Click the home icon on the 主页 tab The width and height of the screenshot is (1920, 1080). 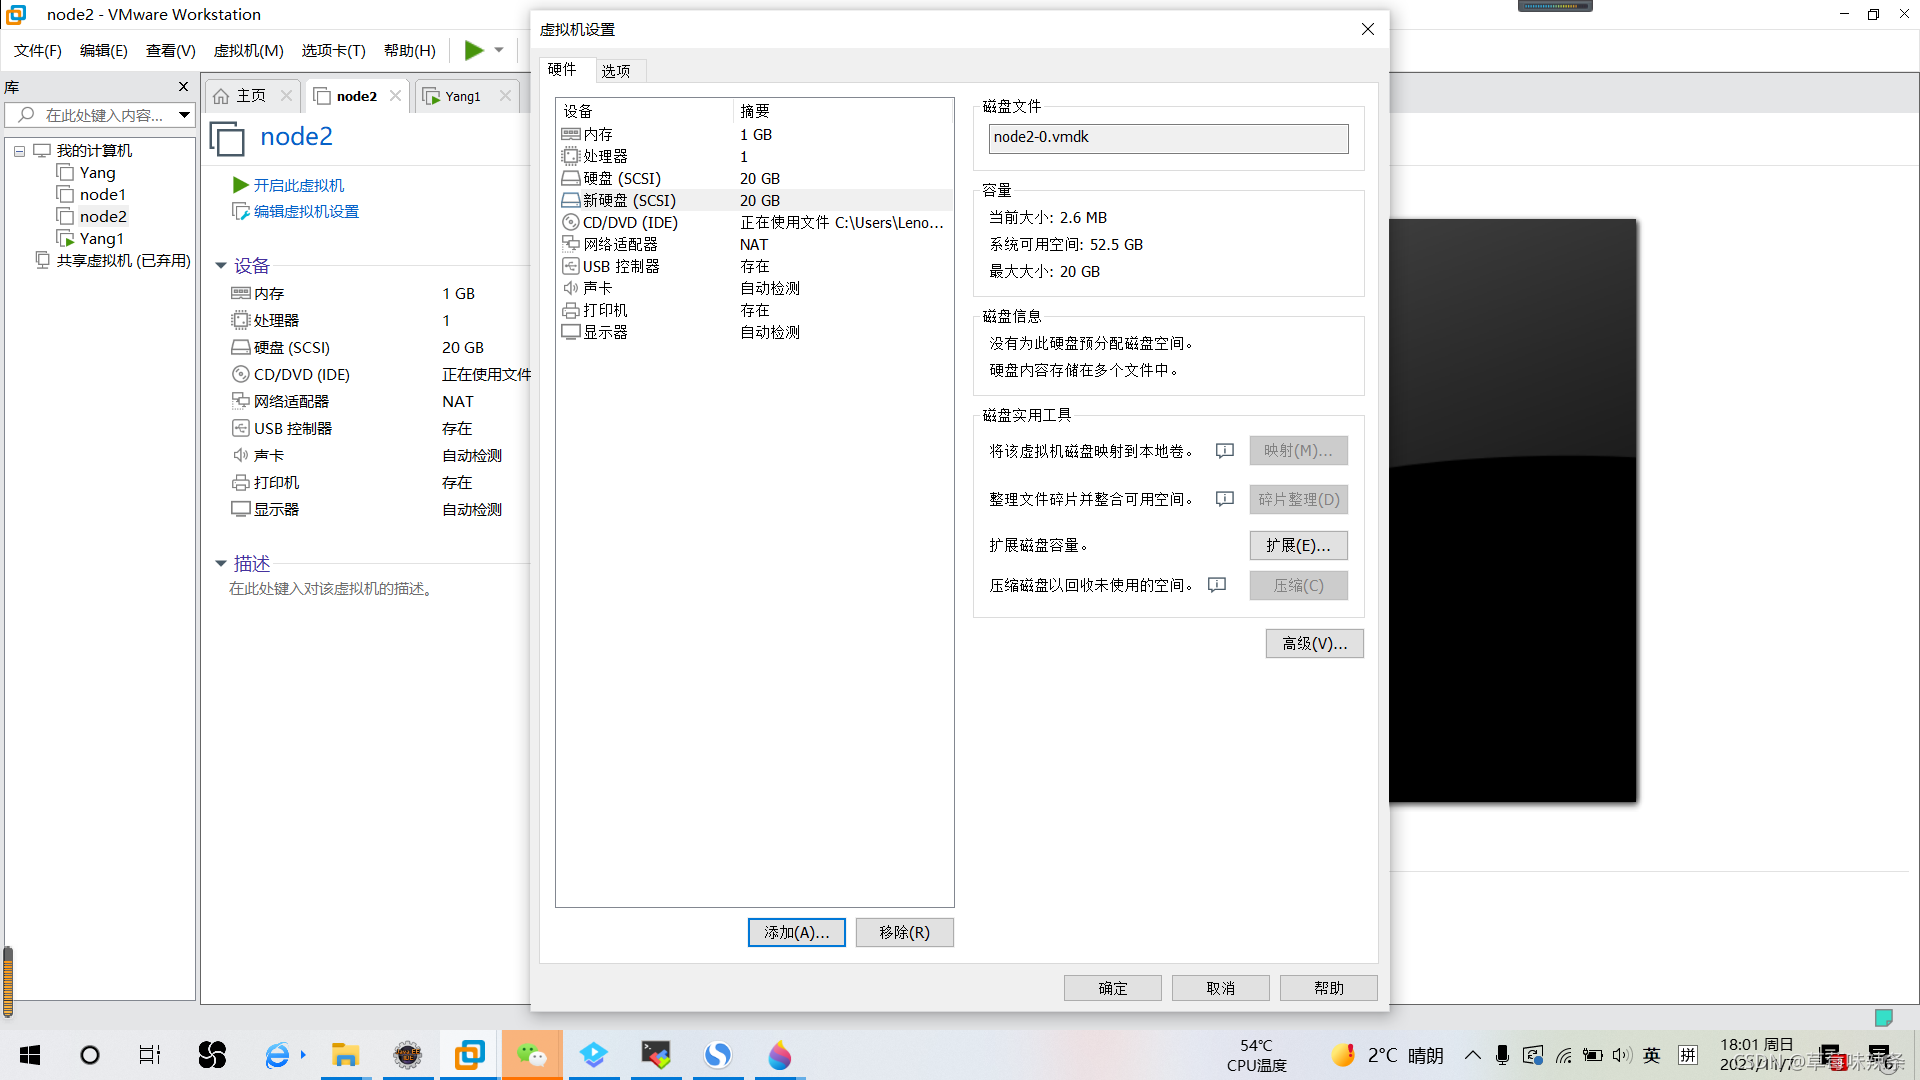click(x=221, y=96)
